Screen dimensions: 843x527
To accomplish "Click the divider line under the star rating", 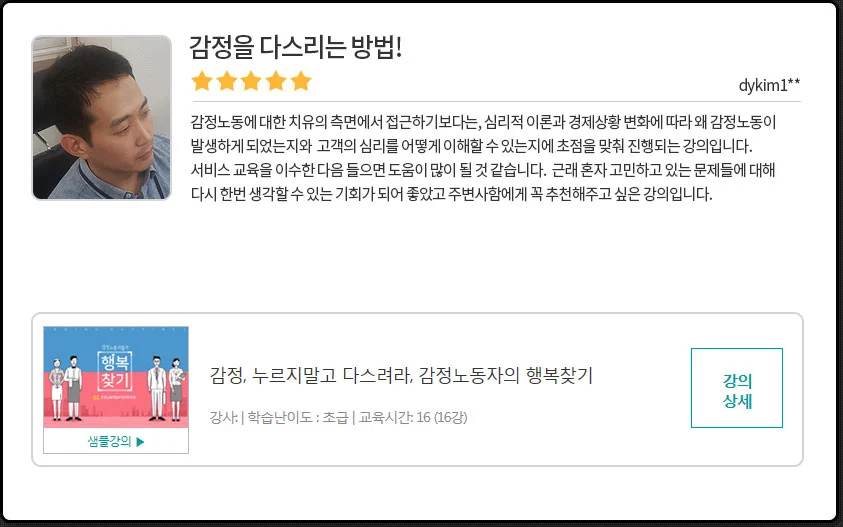I will 496,101.
